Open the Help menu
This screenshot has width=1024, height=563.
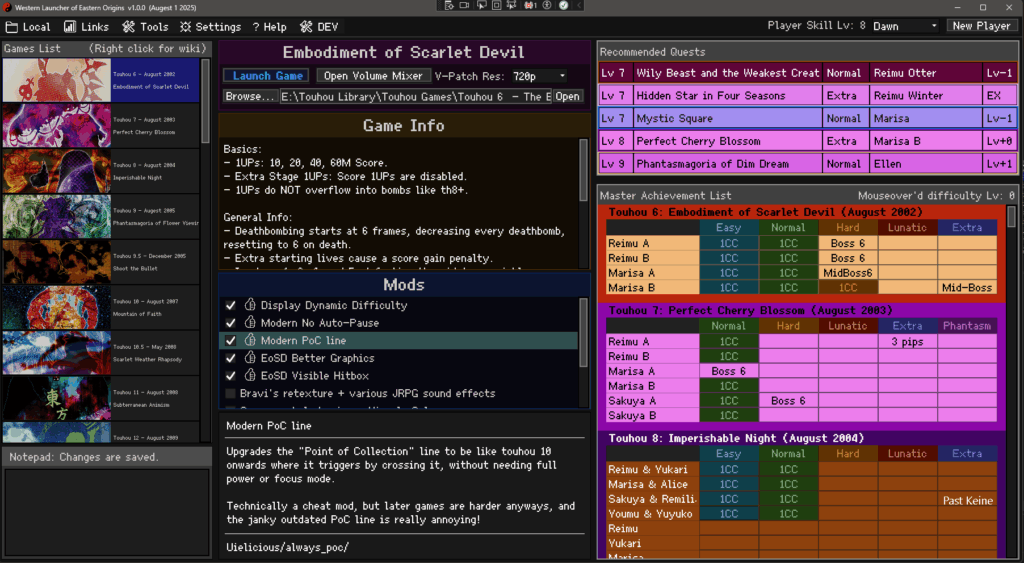pos(269,27)
